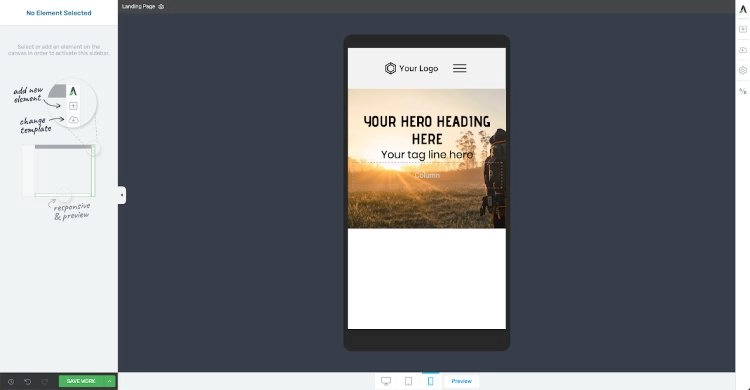
Task: Click the 'Your Logo' text
Action: point(419,68)
